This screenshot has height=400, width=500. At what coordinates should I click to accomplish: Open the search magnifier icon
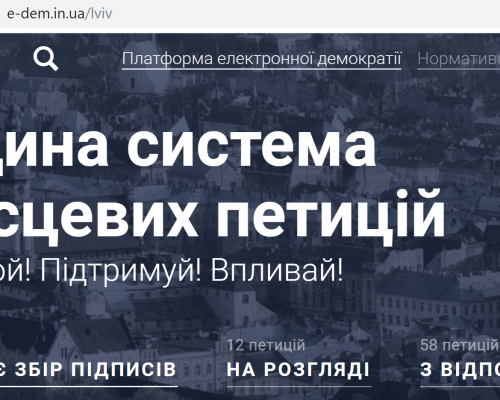point(46,58)
